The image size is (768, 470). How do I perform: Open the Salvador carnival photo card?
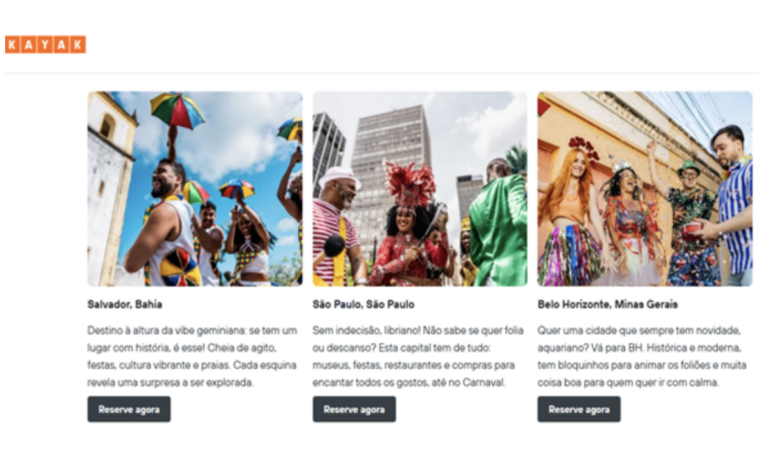point(195,188)
